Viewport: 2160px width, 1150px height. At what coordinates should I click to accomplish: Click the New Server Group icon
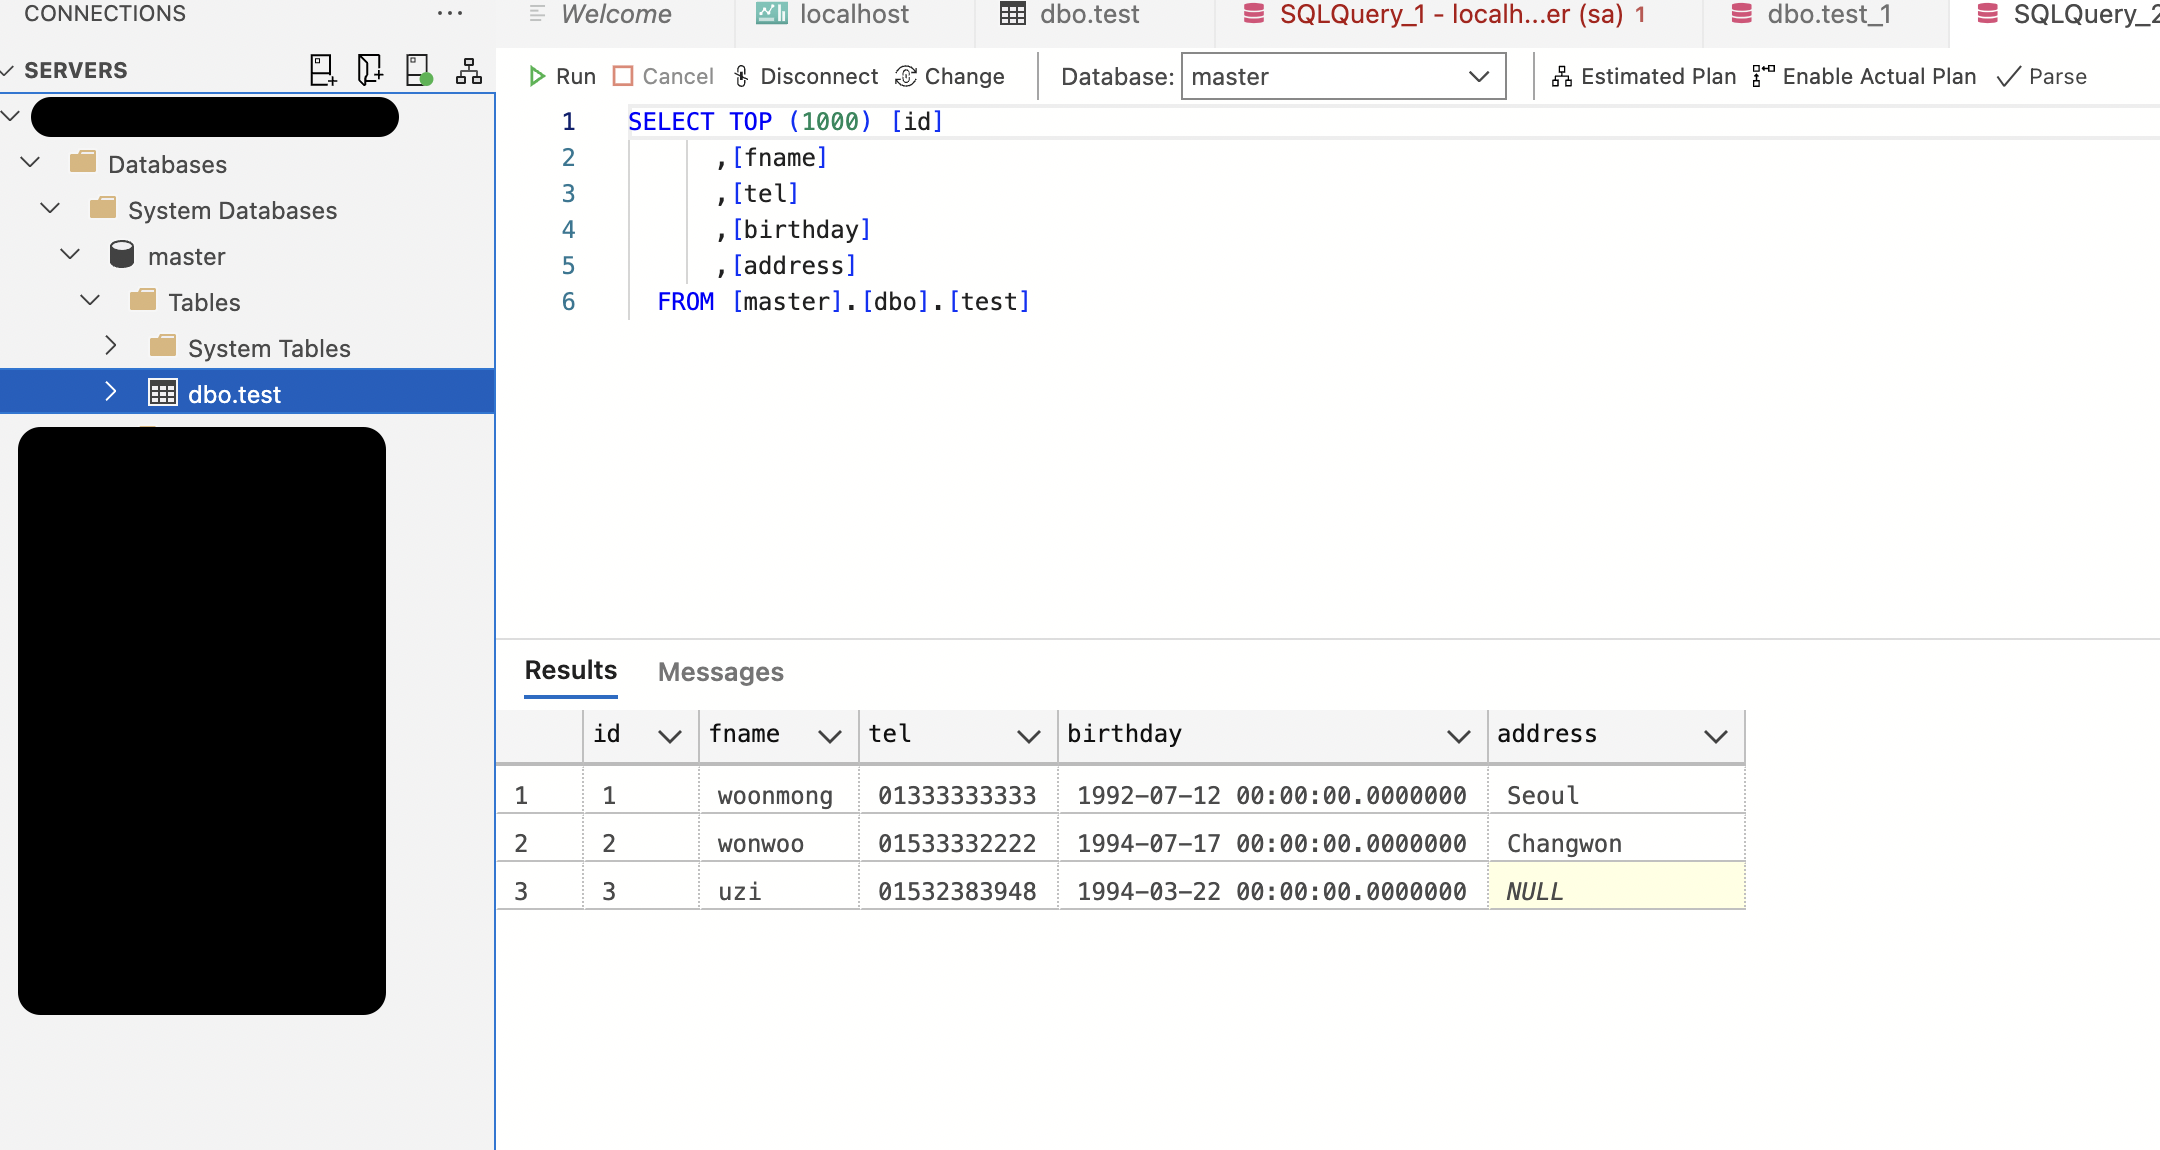pos(468,70)
